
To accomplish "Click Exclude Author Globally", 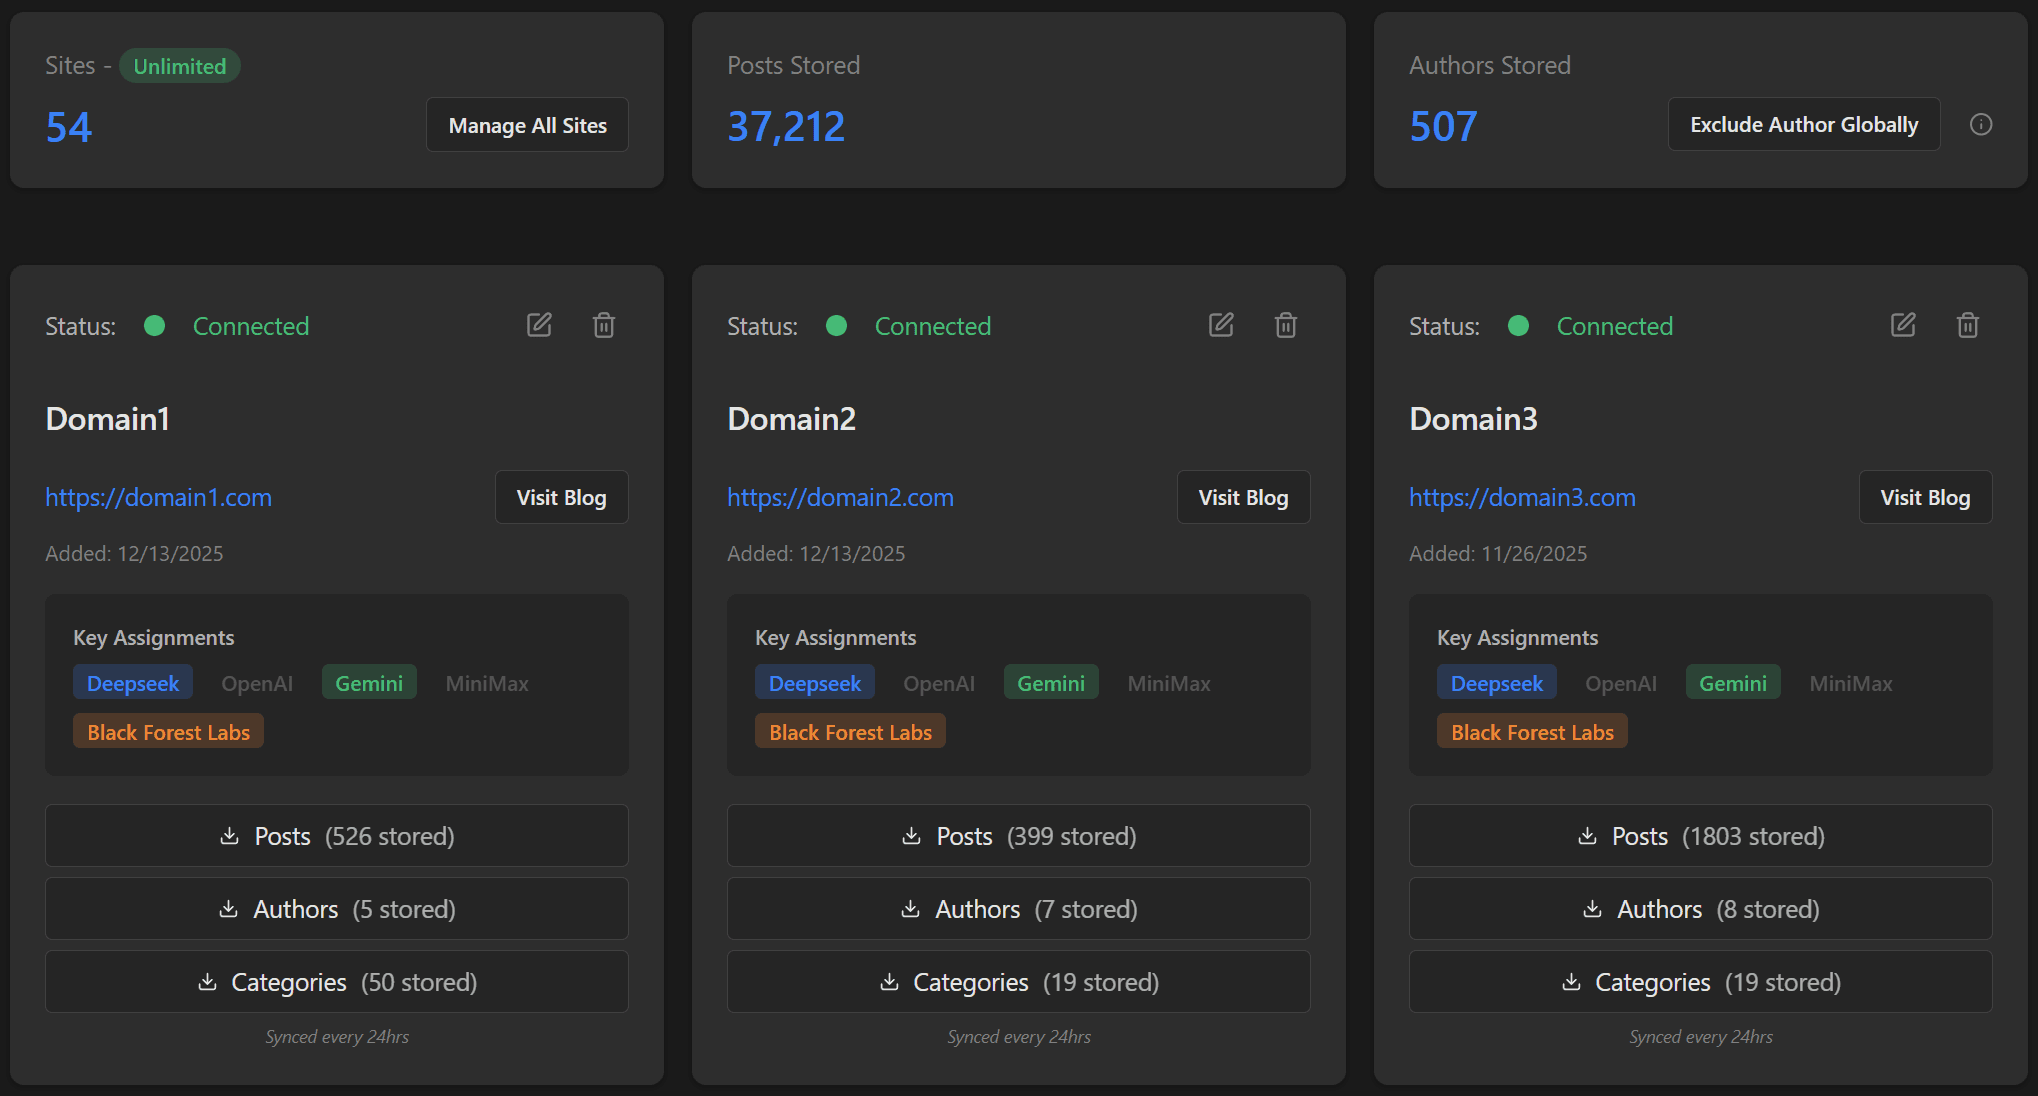I will click(x=1803, y=123).
